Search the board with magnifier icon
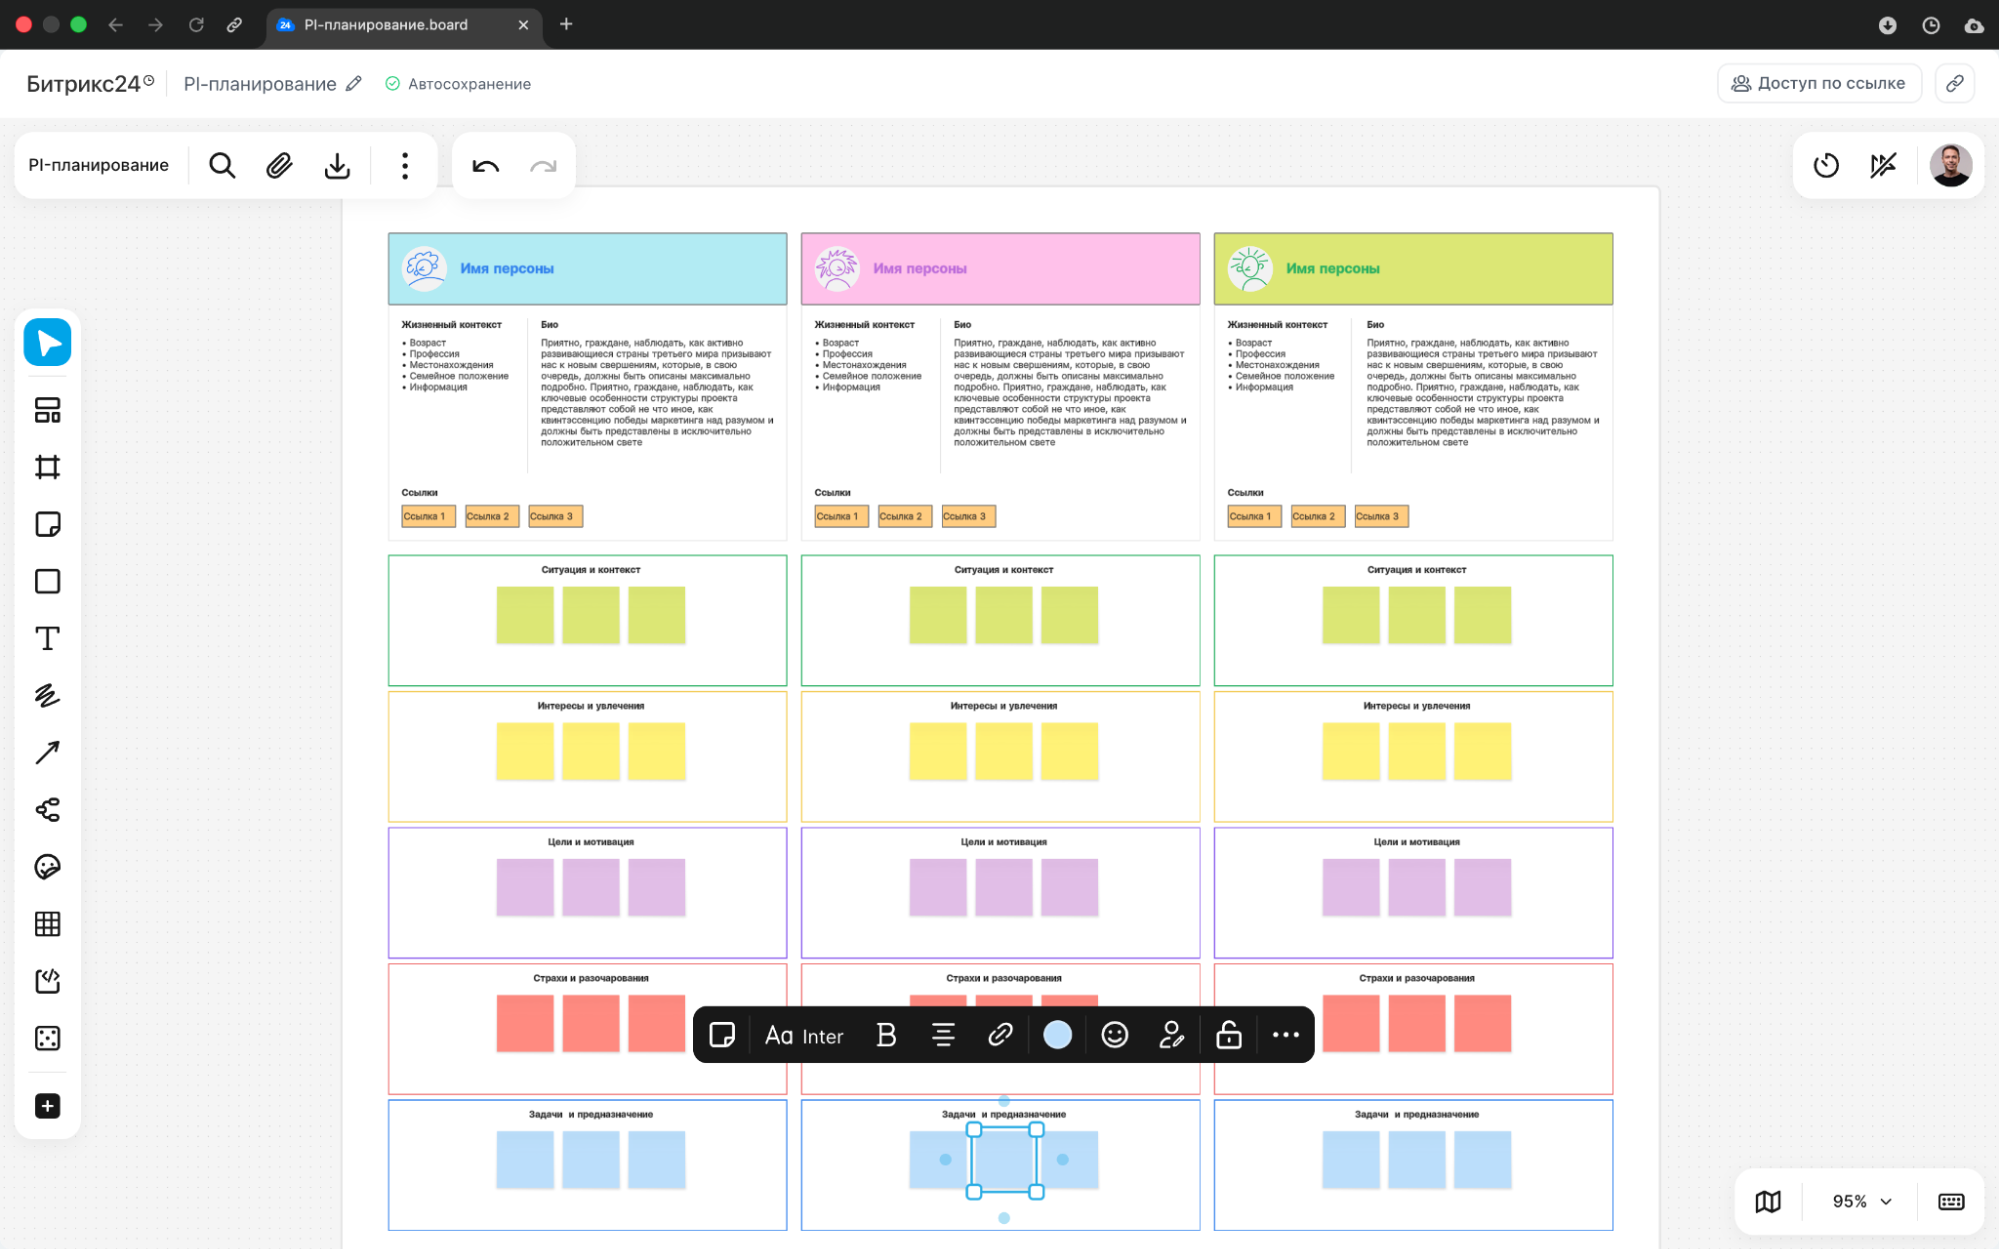This screenshot has width=1999, height=1250. [222, 165]
